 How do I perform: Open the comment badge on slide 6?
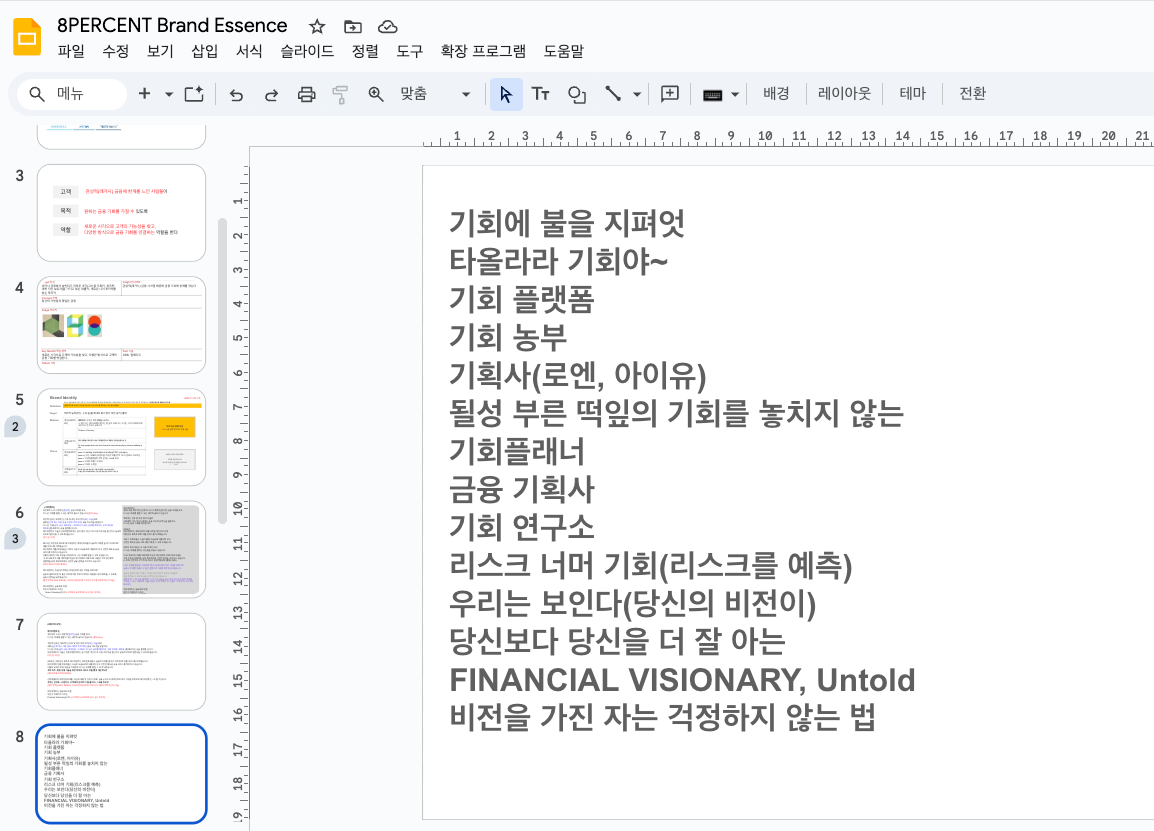click(x=15, y=539)
